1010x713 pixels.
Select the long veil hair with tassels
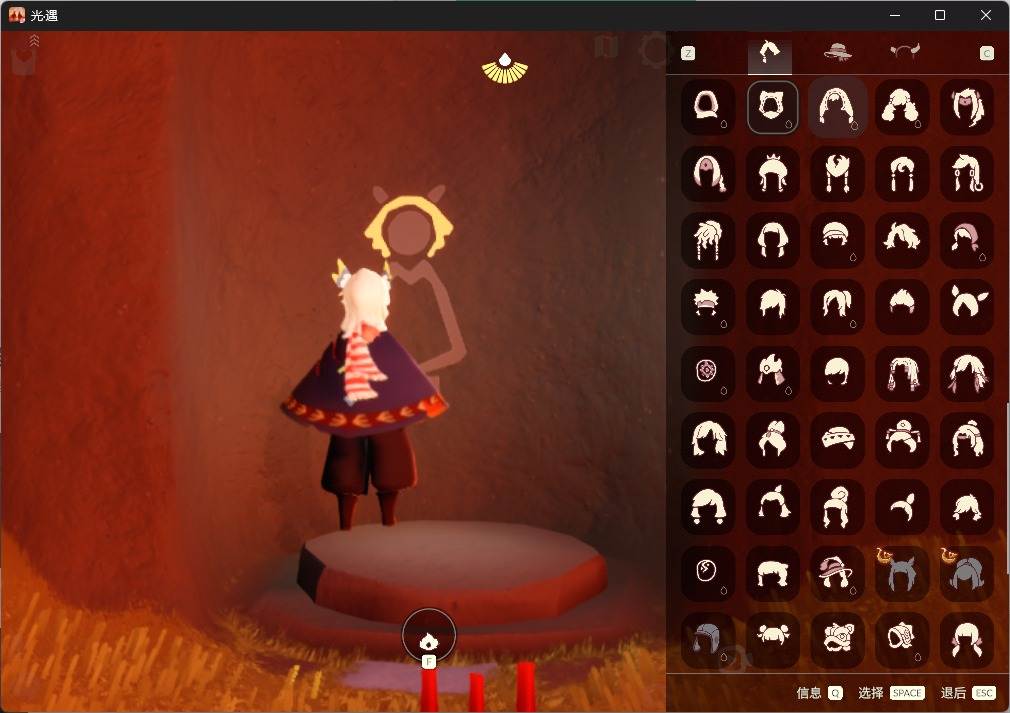(837, 107)
